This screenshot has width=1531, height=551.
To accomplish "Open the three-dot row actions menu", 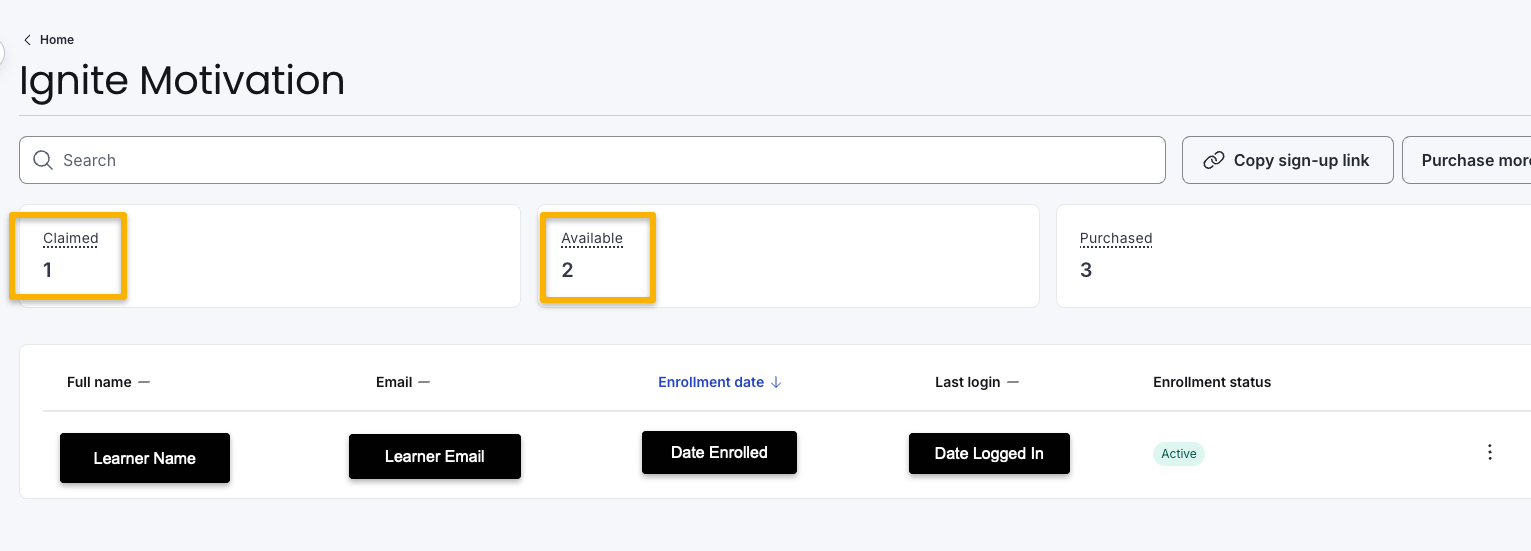I will point(1489,452).
